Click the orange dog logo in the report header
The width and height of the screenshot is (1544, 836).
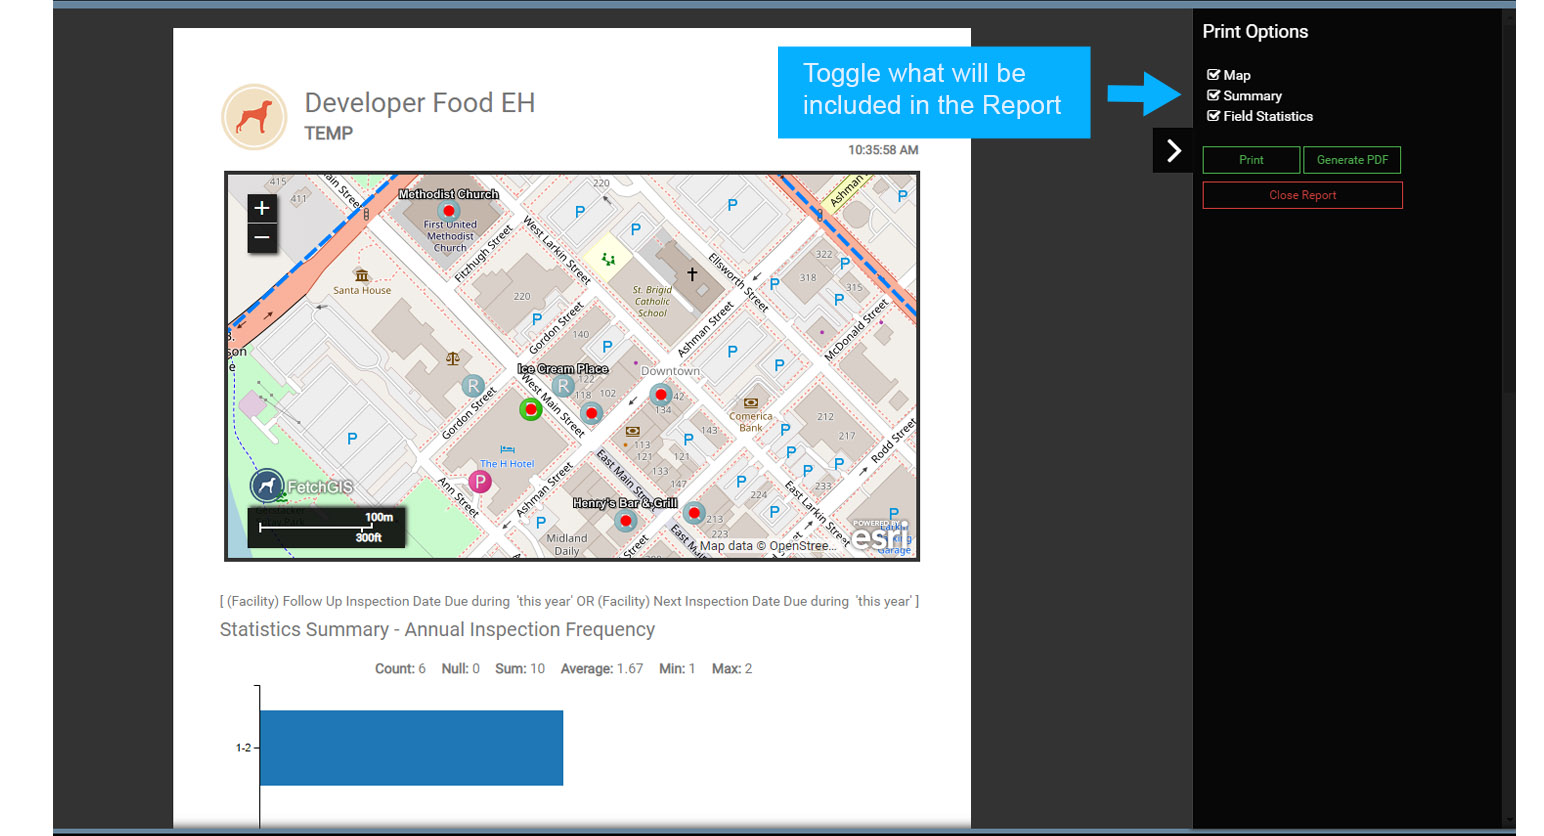coord(254,117)
